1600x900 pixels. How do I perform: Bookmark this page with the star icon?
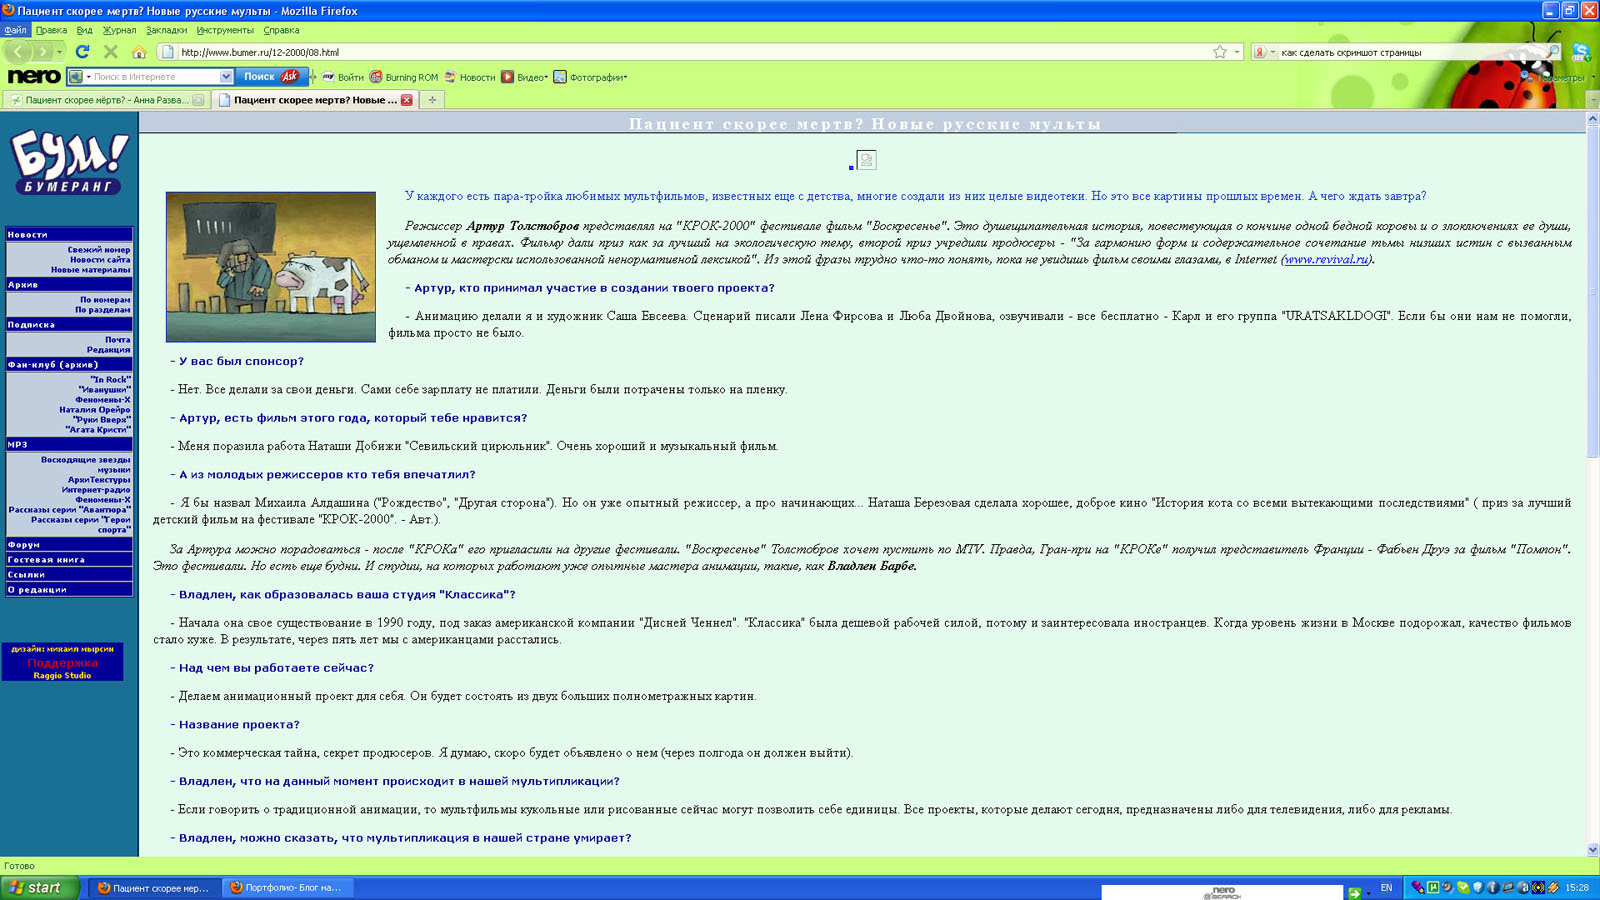click(x=1220, y=52)
